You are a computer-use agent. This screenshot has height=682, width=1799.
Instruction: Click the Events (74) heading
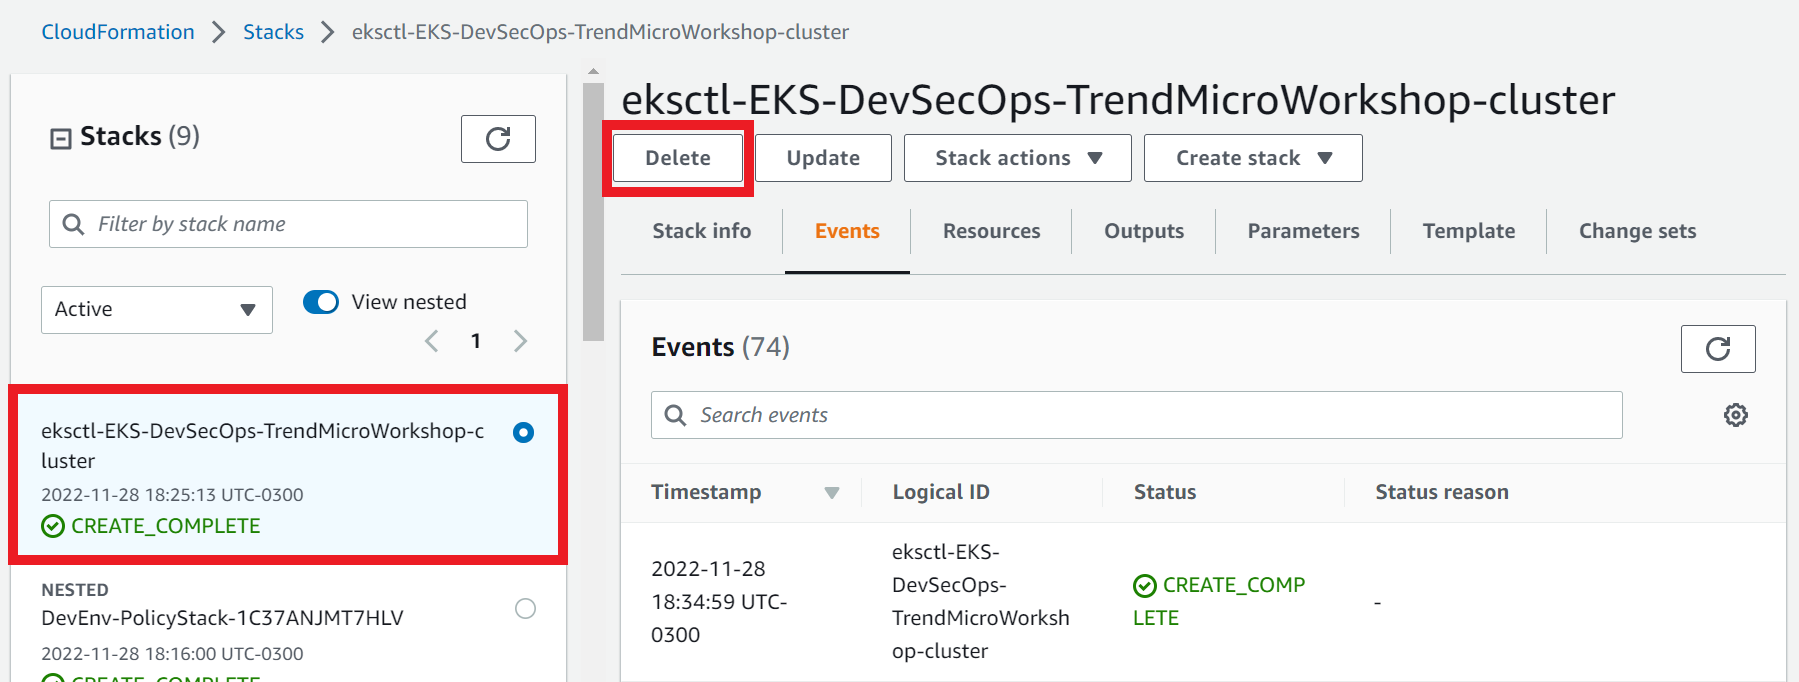coord(720,347)
